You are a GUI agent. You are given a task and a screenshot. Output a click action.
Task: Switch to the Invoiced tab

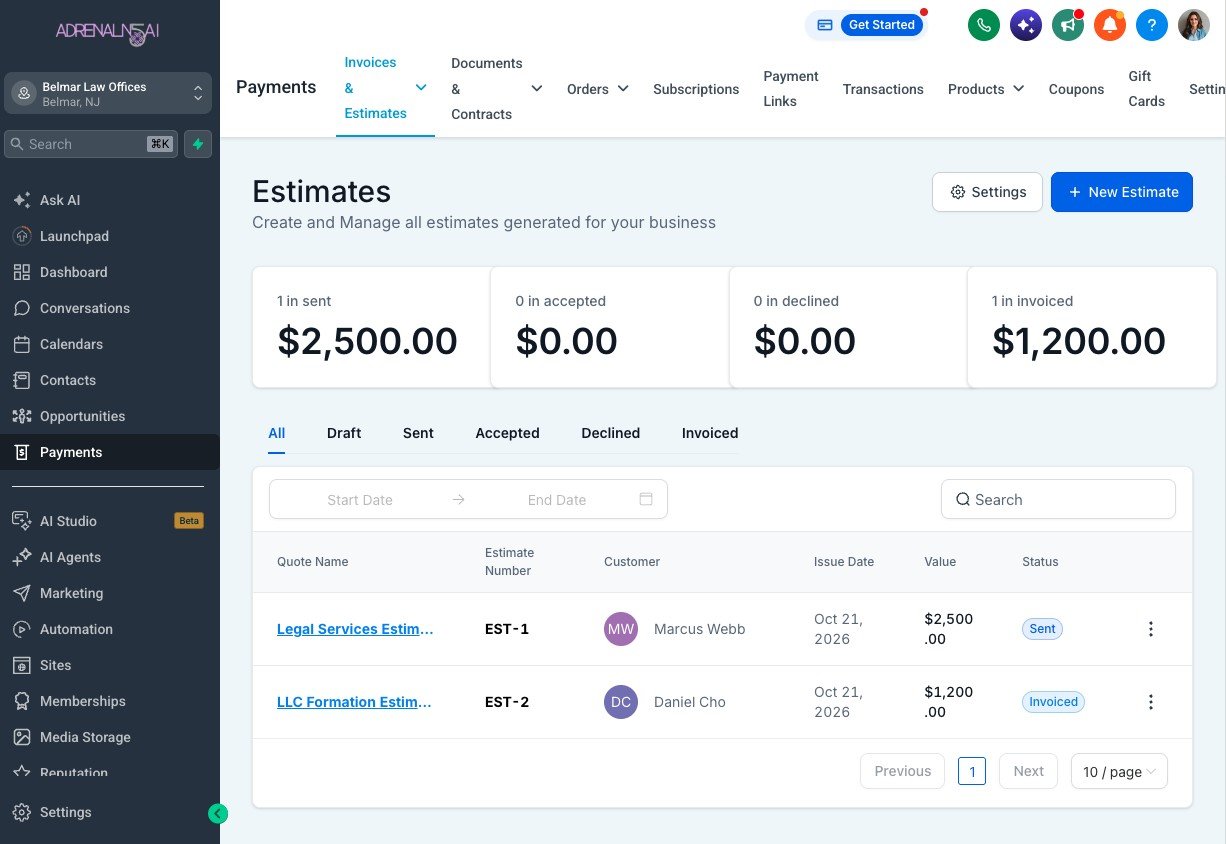710,433
